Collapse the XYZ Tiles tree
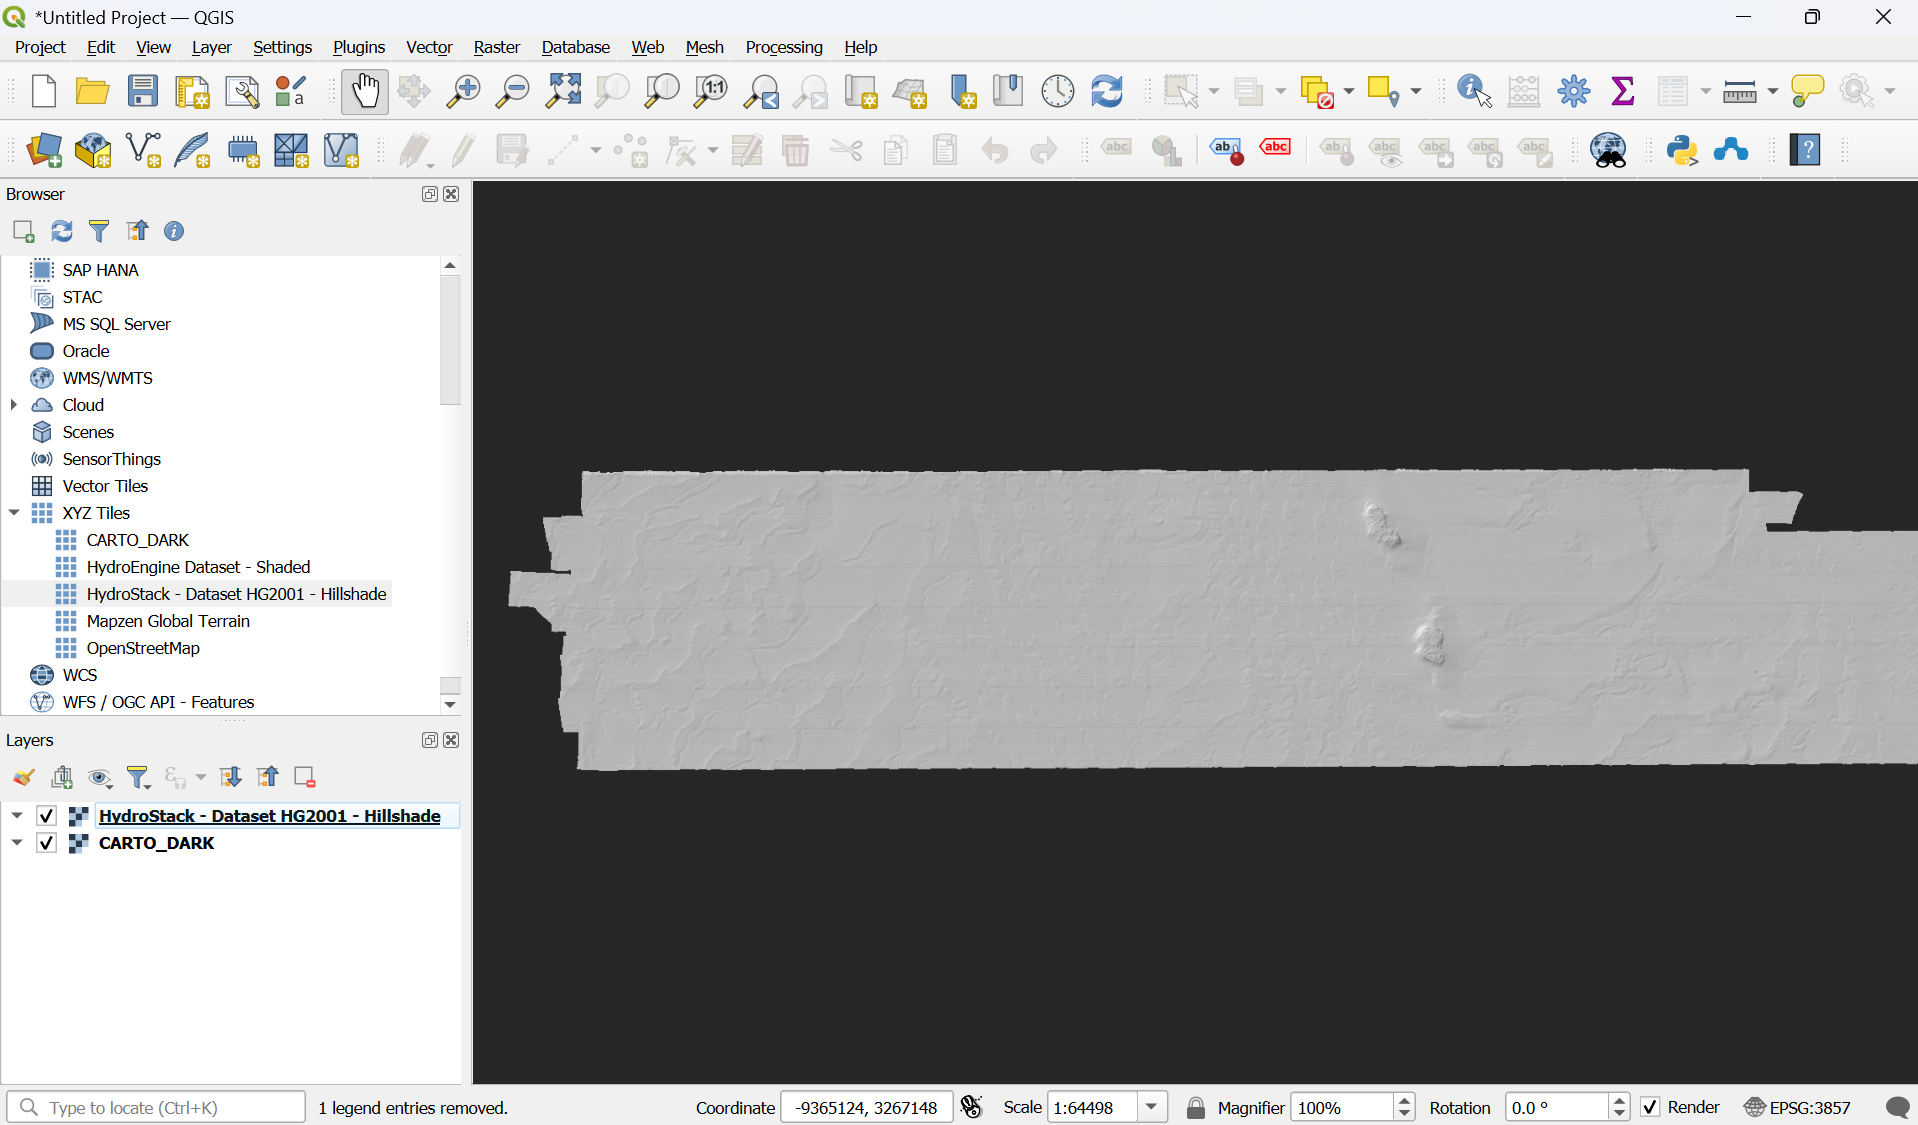Image resolution: width=1918 pixels, height=1125 pixels. (14, 512)
